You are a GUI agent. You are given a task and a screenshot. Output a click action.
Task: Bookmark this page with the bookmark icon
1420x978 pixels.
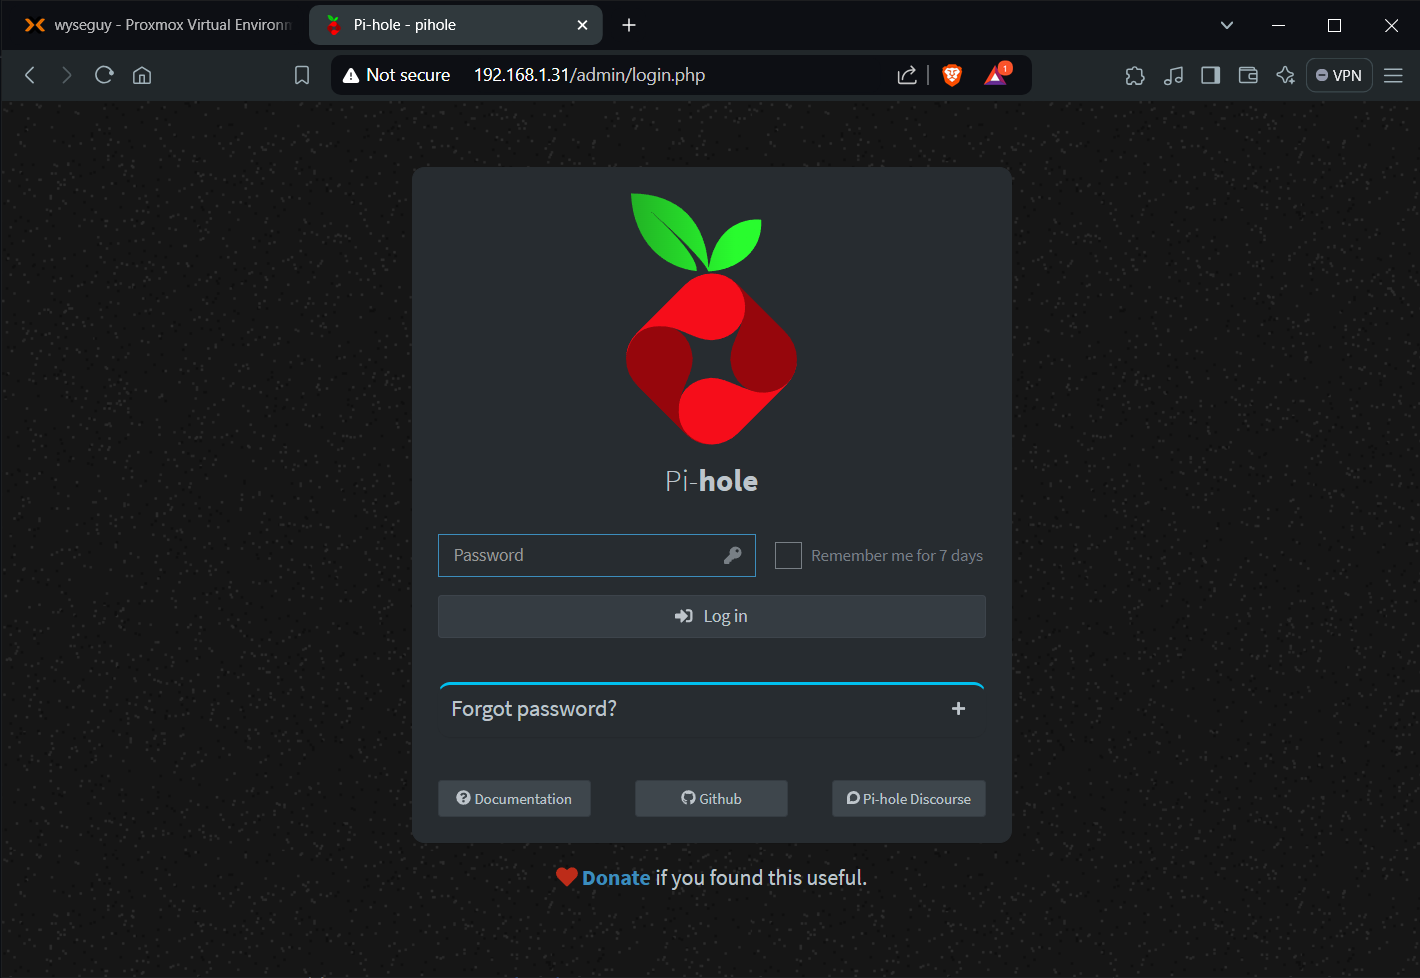302,75
